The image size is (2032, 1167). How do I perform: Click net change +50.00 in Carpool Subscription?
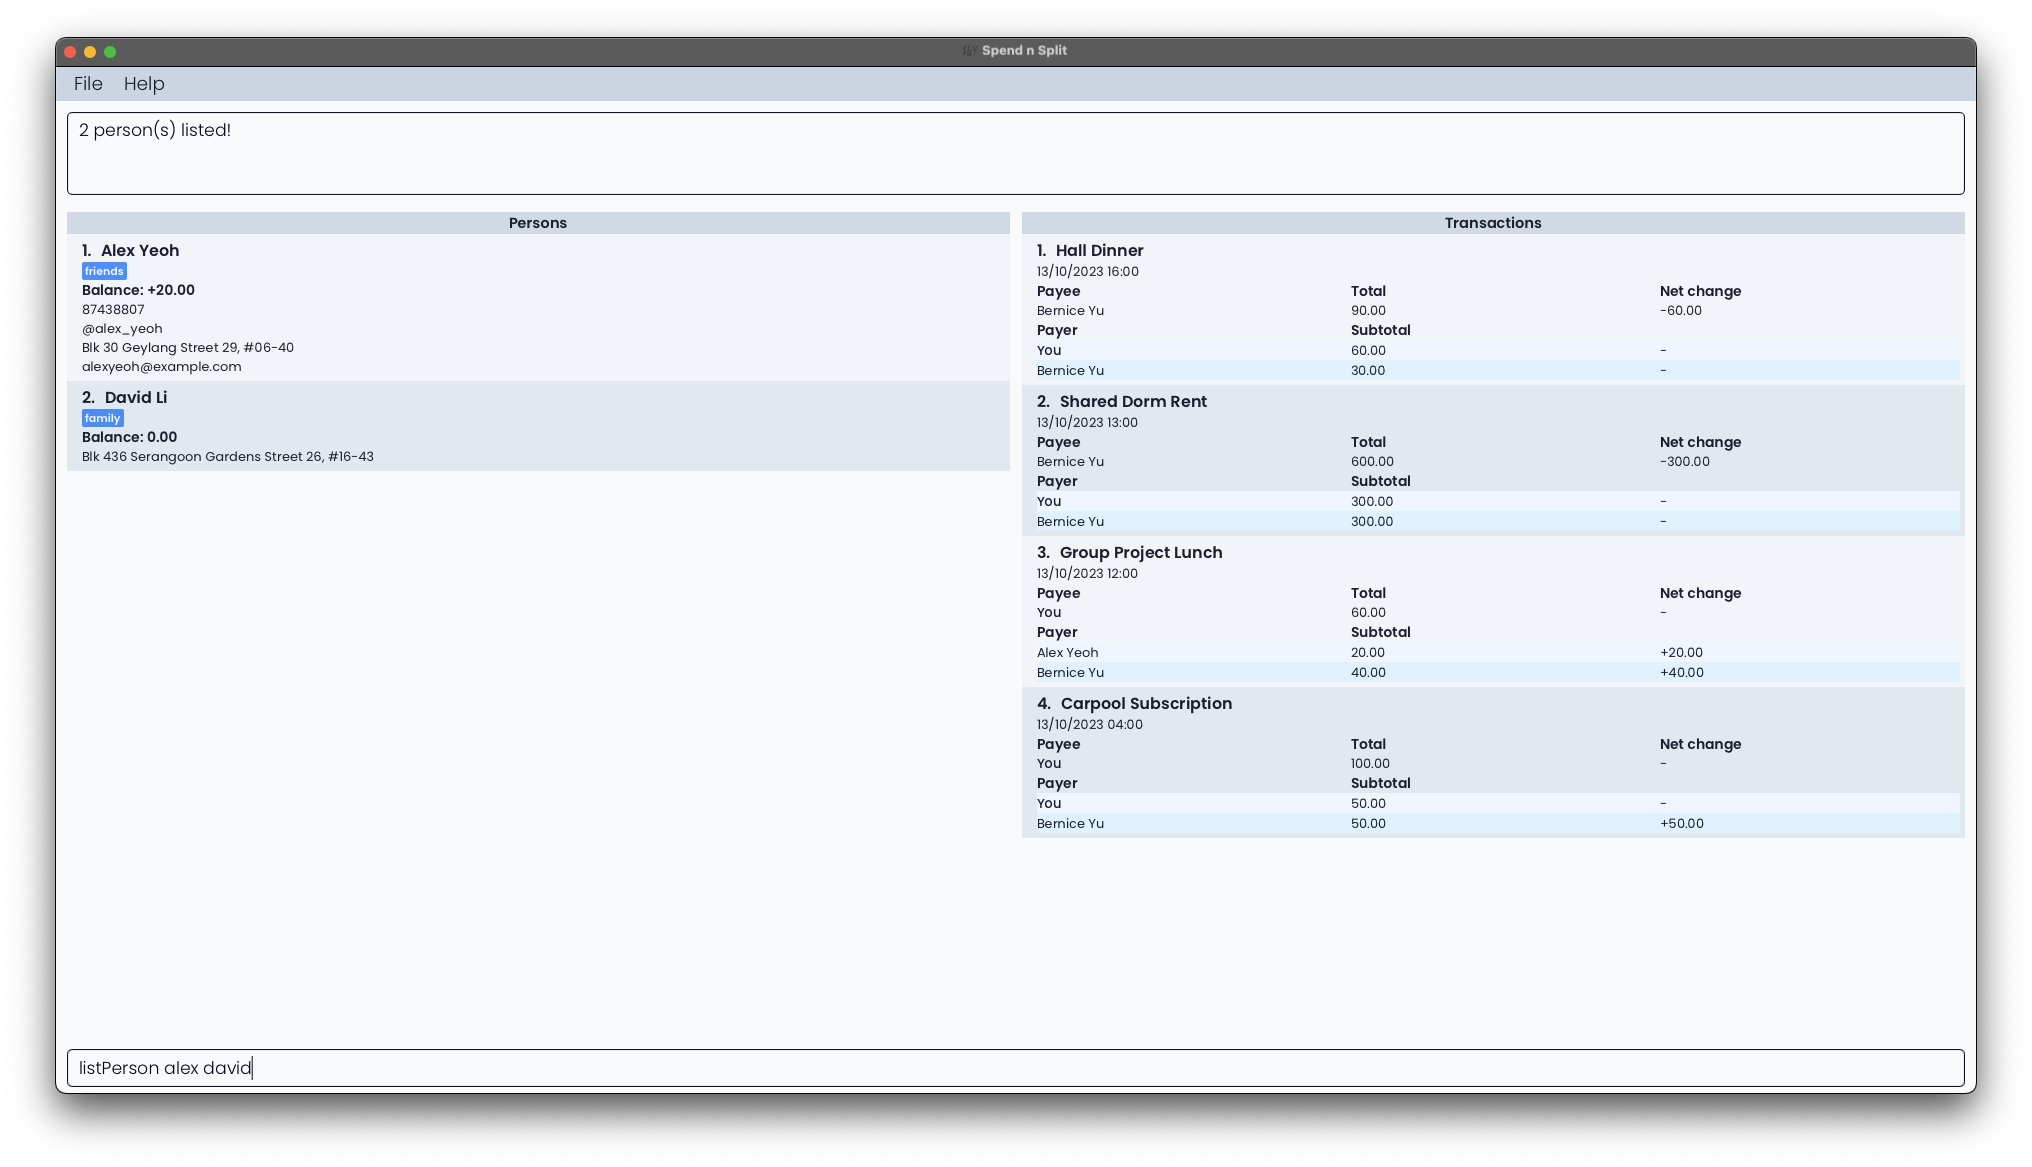tap(1682, 824)
